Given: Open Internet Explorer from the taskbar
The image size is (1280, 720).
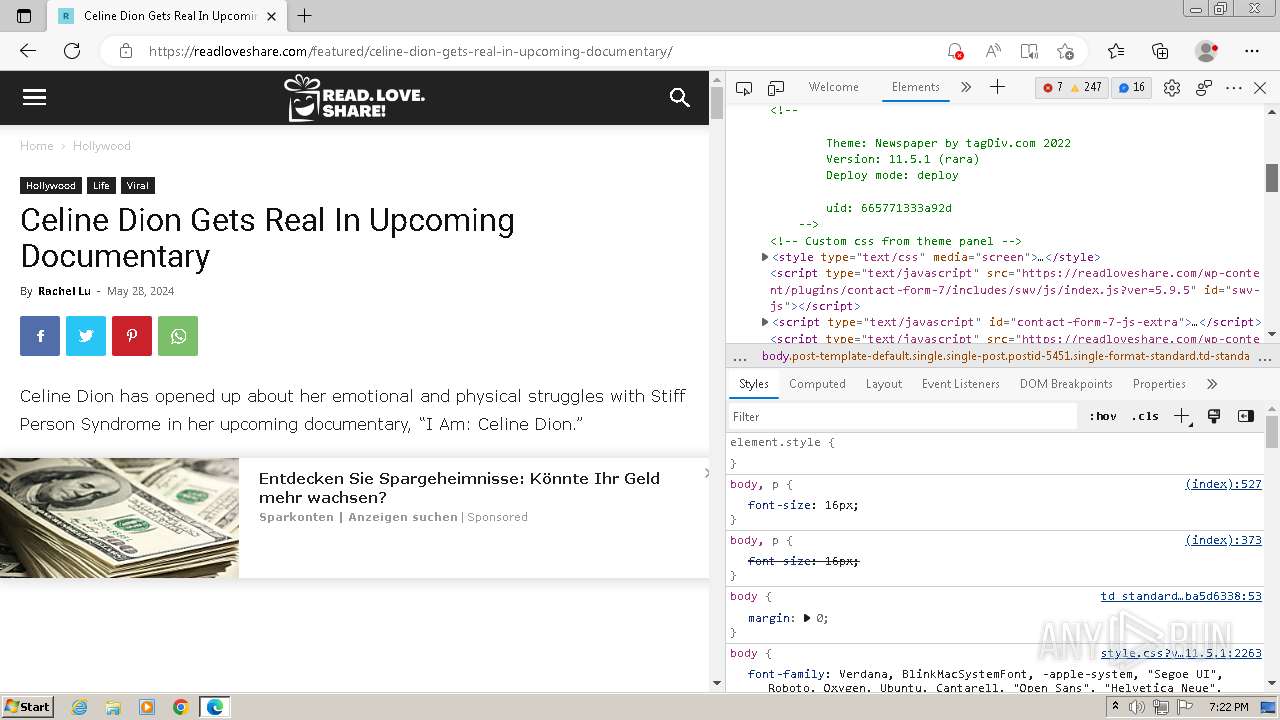Looking at the screenshot, I should [x=79, y=707].
